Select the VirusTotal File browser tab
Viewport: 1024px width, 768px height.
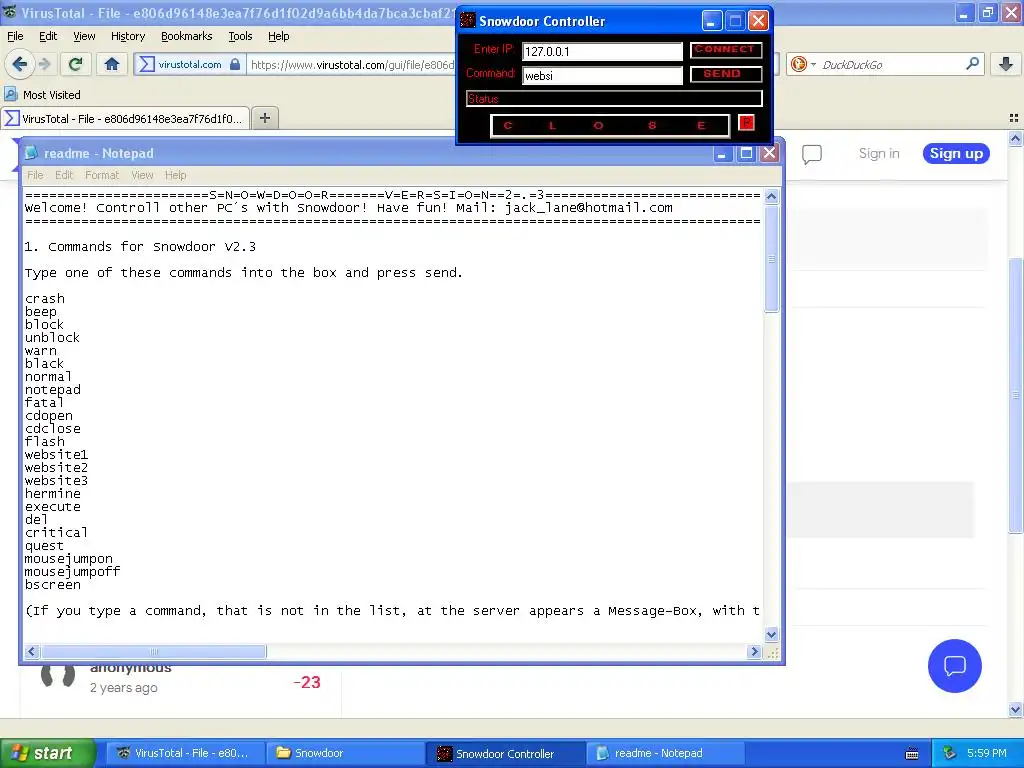point(125,118)
